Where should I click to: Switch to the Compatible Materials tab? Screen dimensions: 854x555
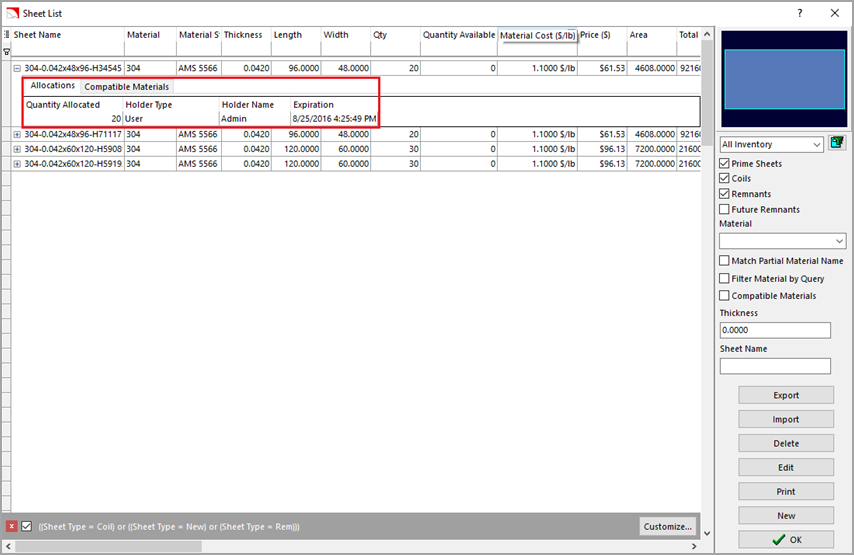(126, 87)
